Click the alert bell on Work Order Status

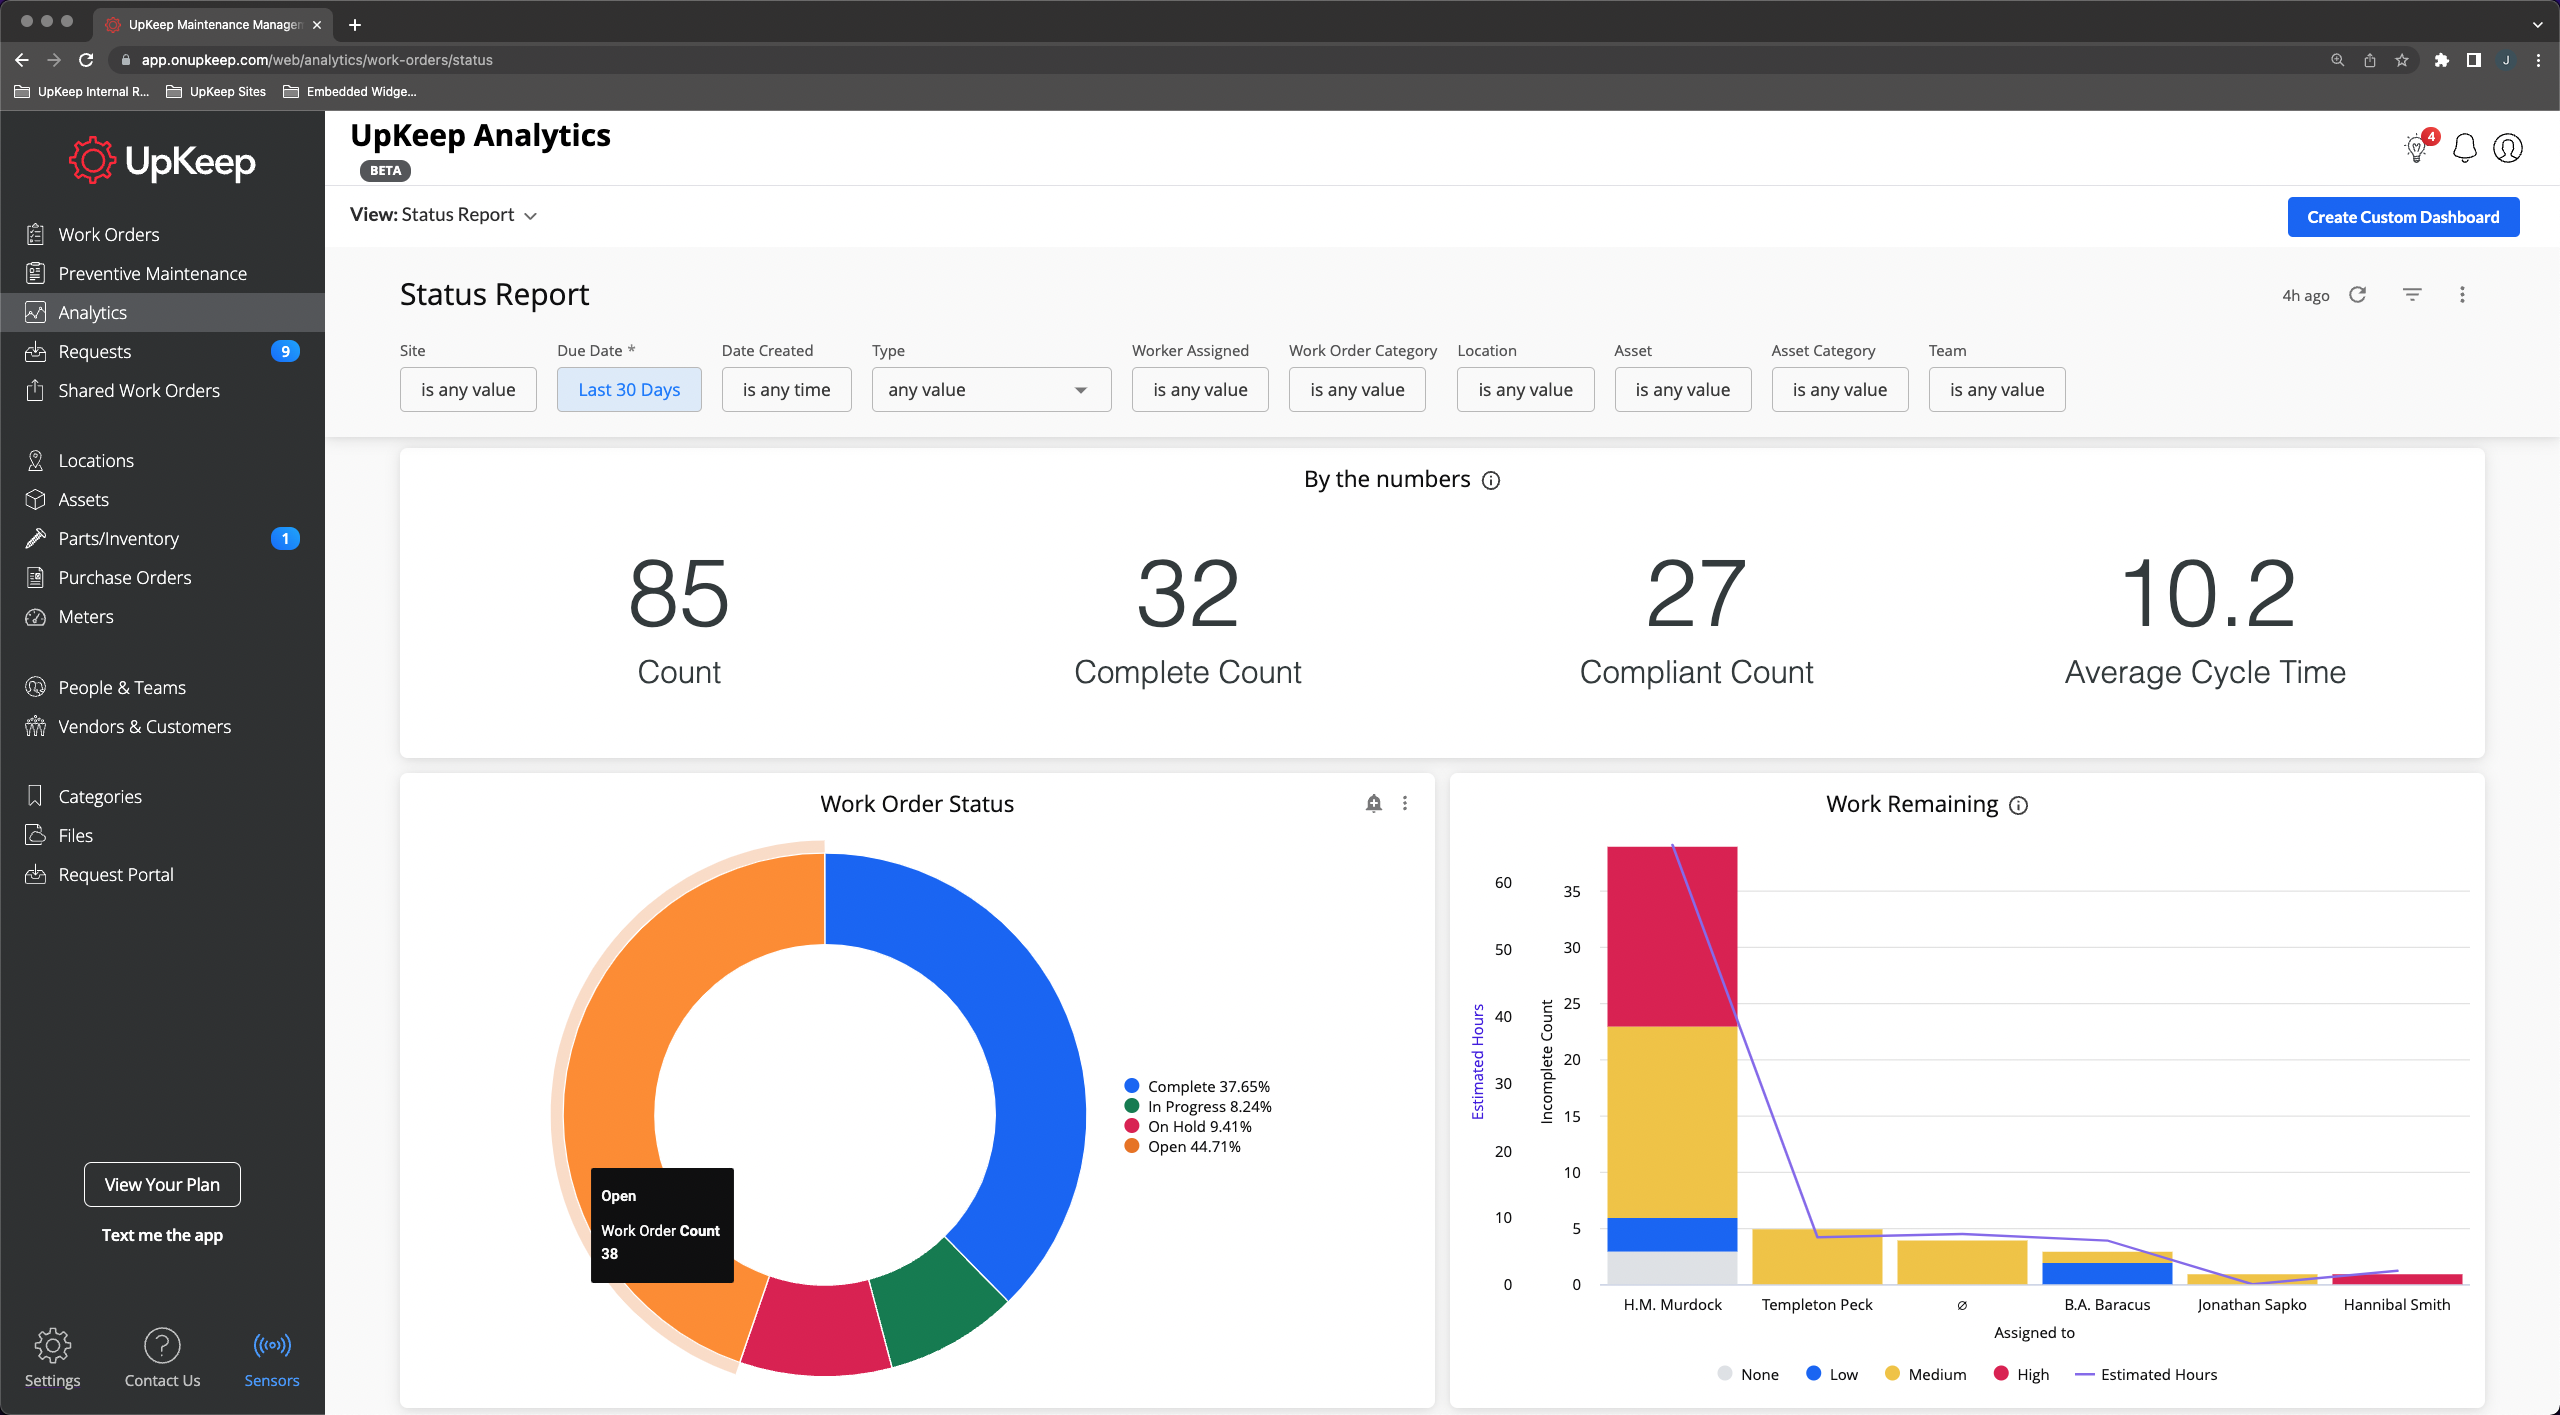coord(1374,803)
